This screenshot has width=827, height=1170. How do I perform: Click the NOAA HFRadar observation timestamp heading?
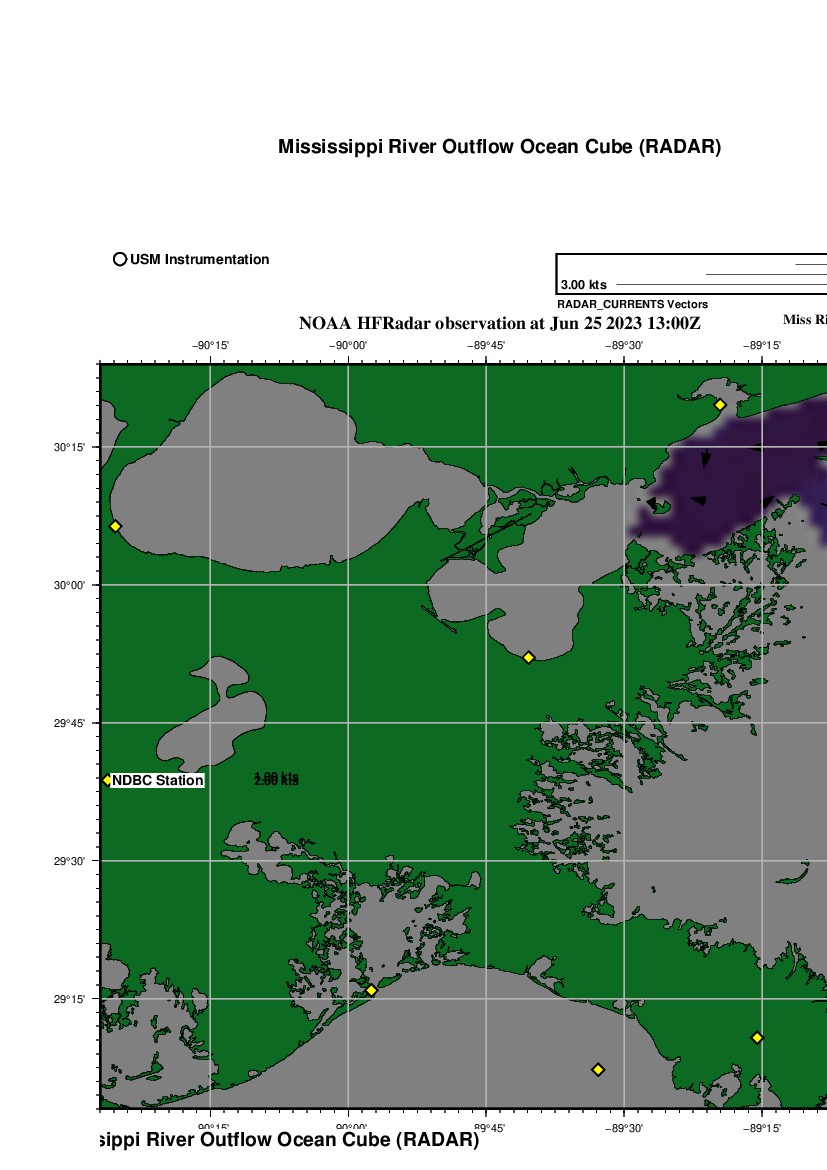point(499,323)
